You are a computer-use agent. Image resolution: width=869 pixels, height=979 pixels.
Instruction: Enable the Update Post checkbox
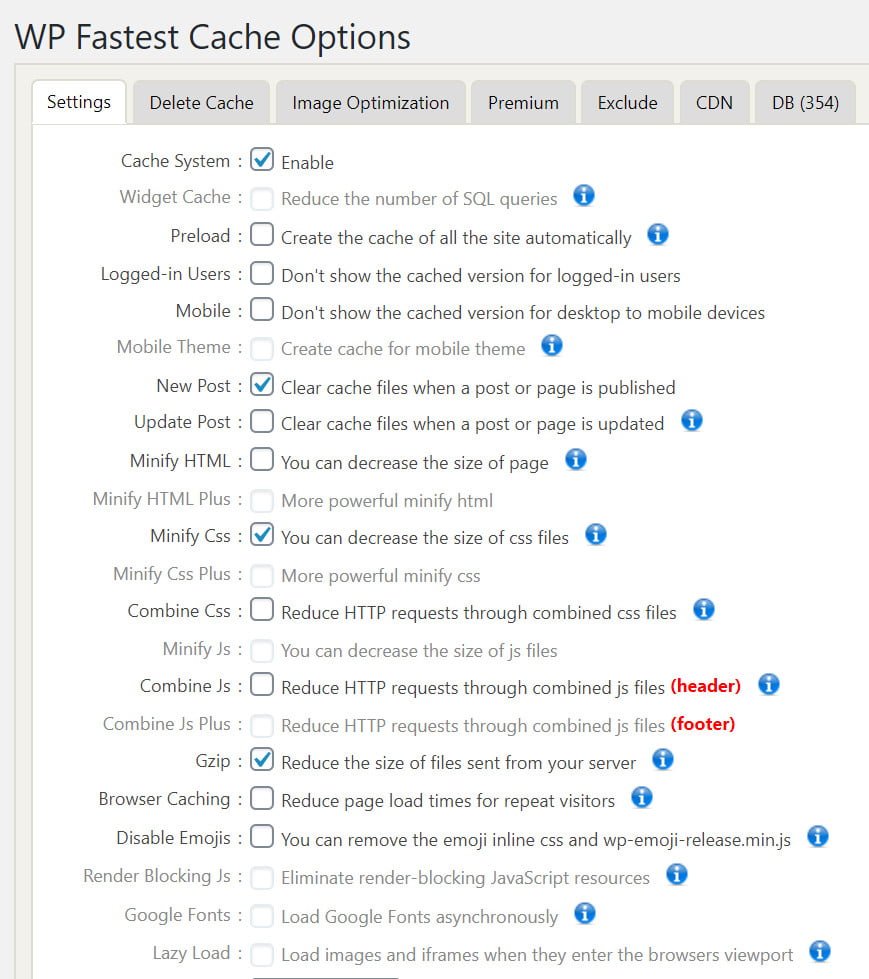tap(262, 421)
